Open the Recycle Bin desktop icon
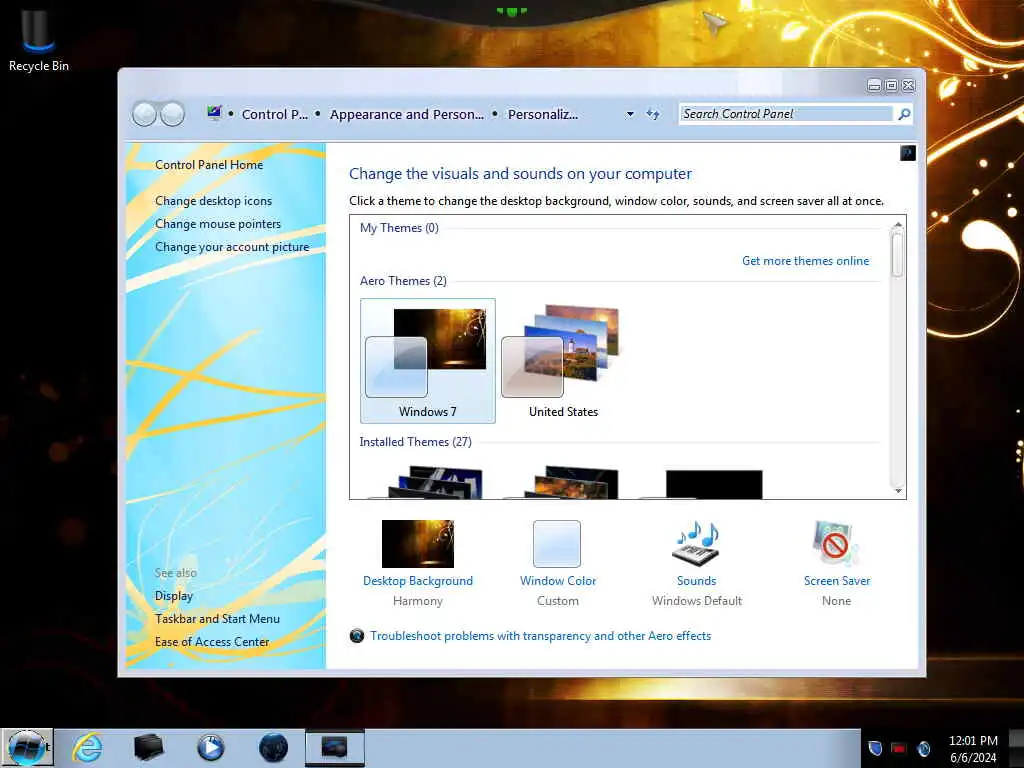This screenshot has width=1024, height=768. coord(38,39)
